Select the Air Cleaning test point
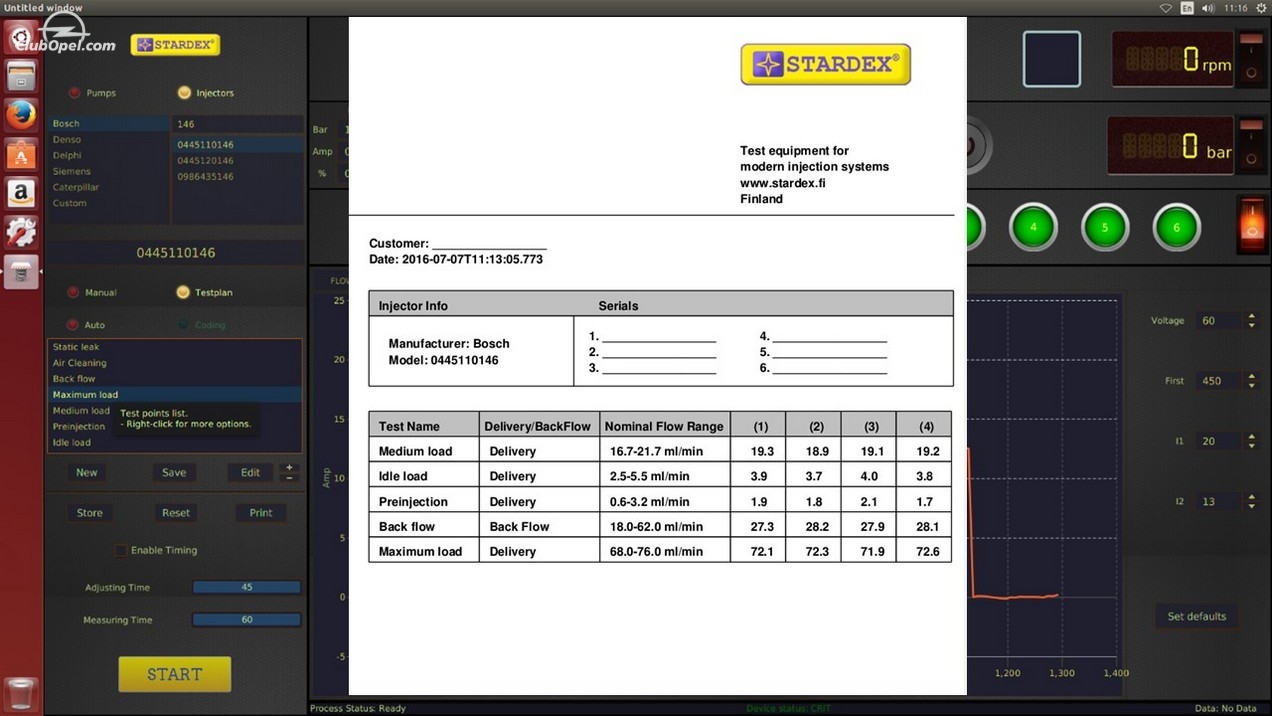This screenshot has width=1272, height=716. click(x=175, y=363)
